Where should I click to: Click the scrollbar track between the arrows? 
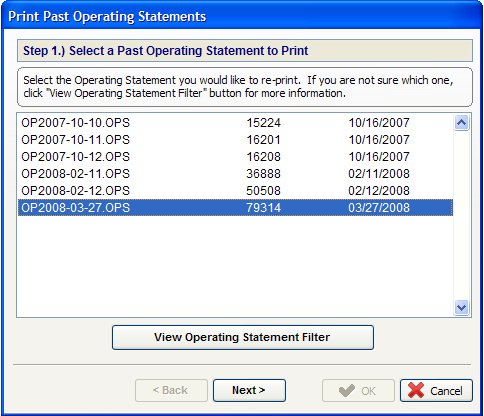[462, 215]
